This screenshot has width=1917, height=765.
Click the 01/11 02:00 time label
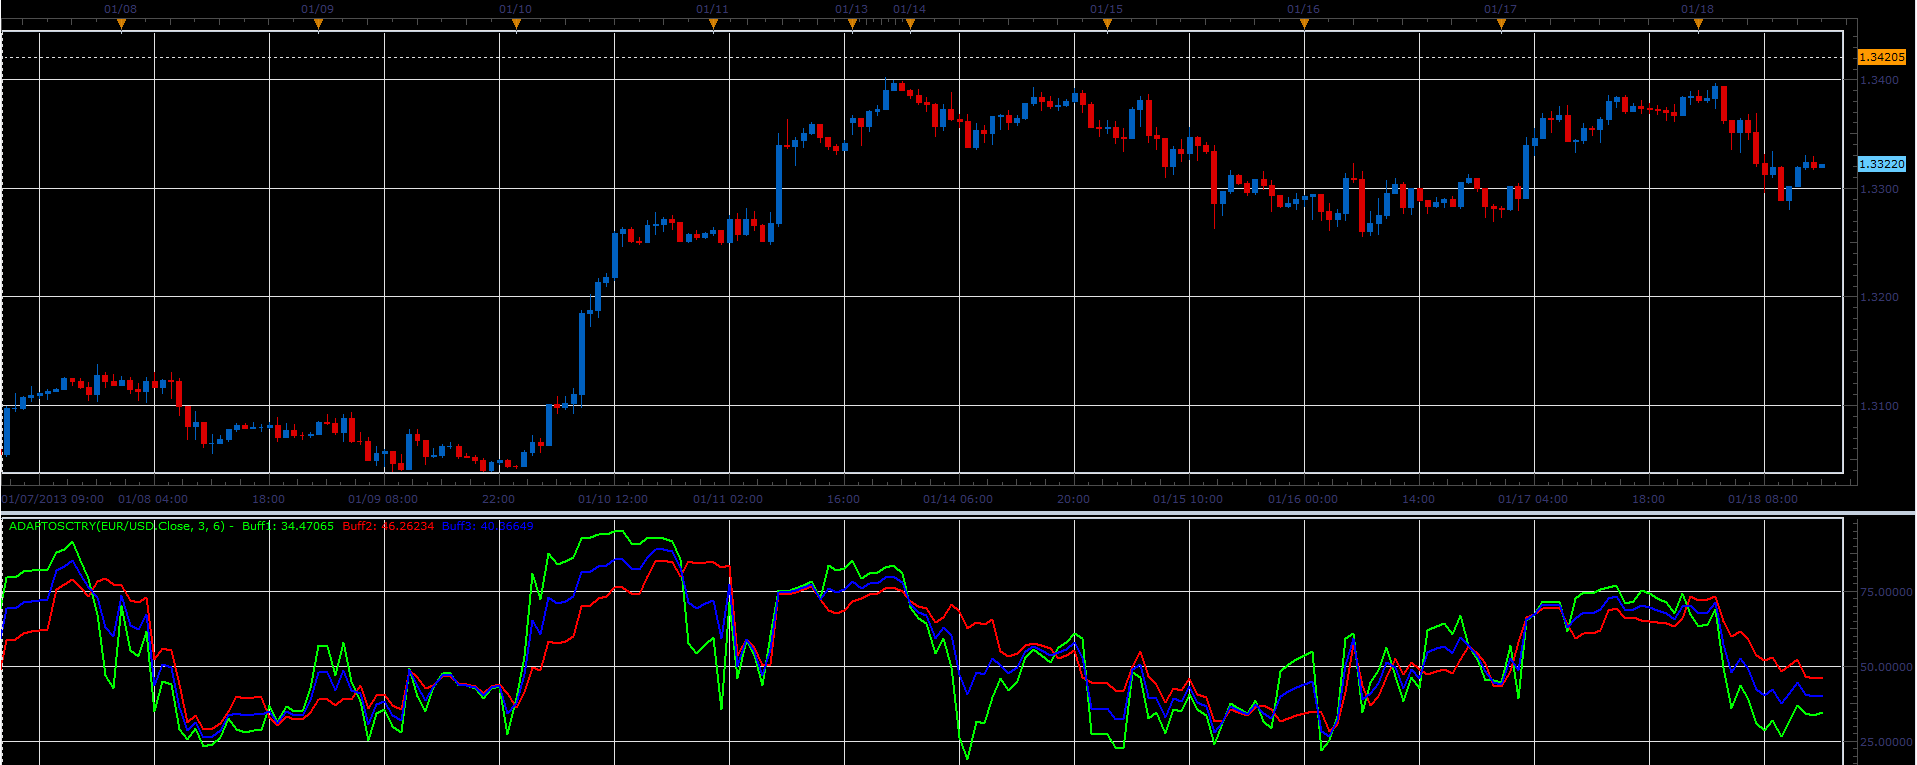(728, 499)
